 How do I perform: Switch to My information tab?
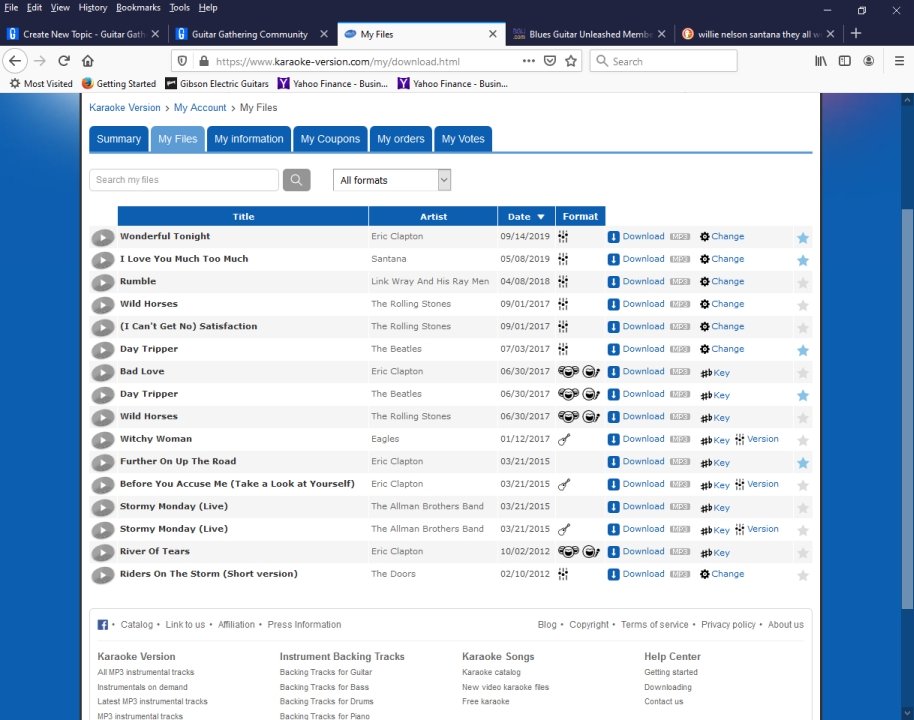pos(248,139)
